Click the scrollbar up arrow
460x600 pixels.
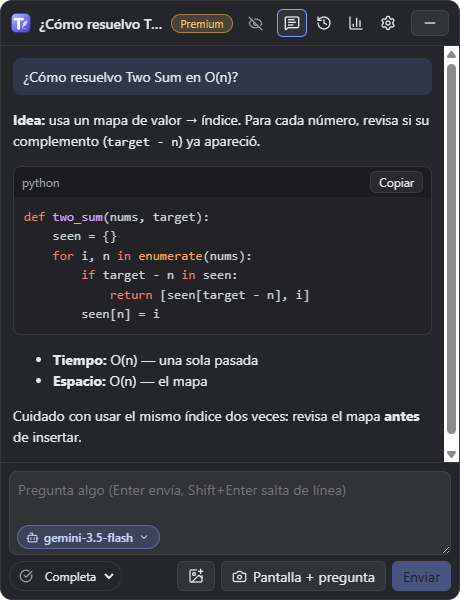point(451,55)
